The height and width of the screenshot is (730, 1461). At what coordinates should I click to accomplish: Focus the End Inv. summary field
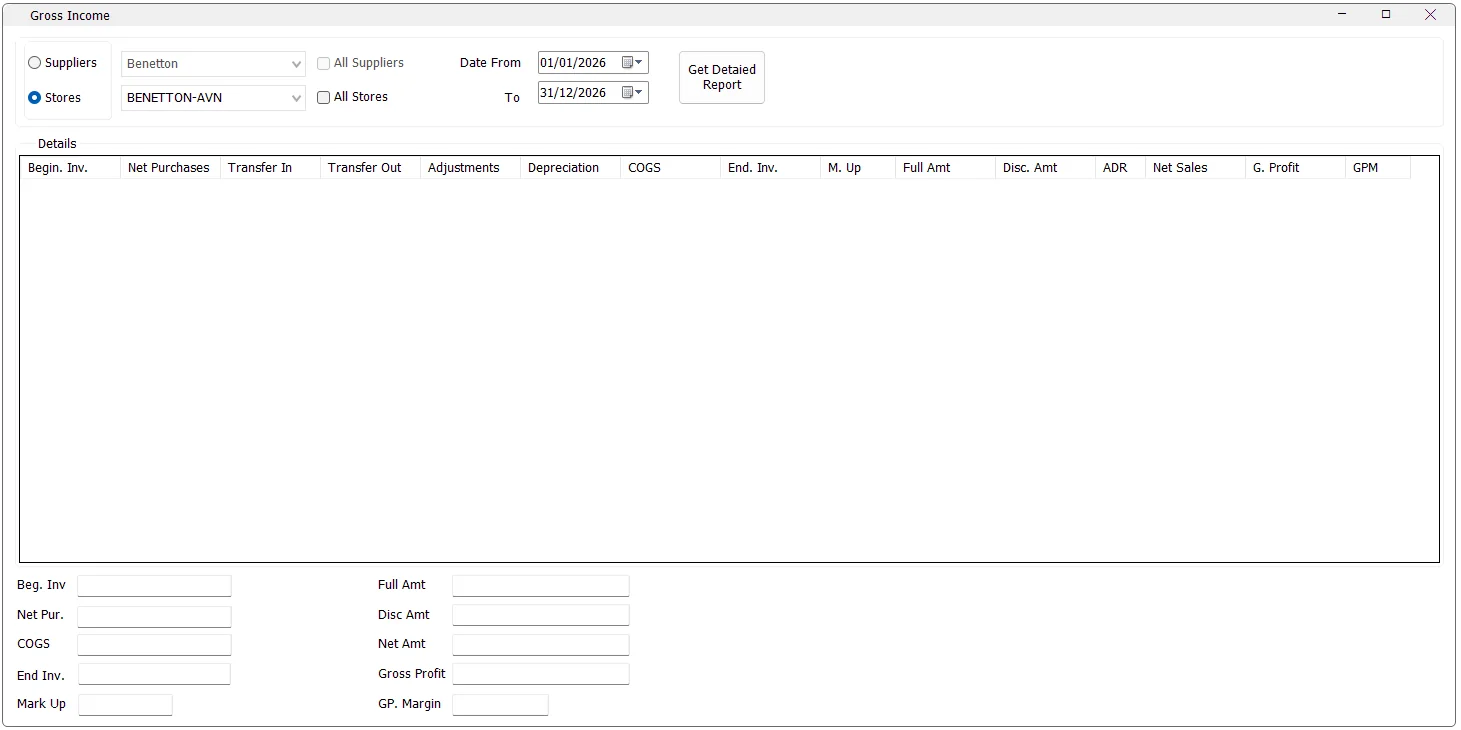154,675
